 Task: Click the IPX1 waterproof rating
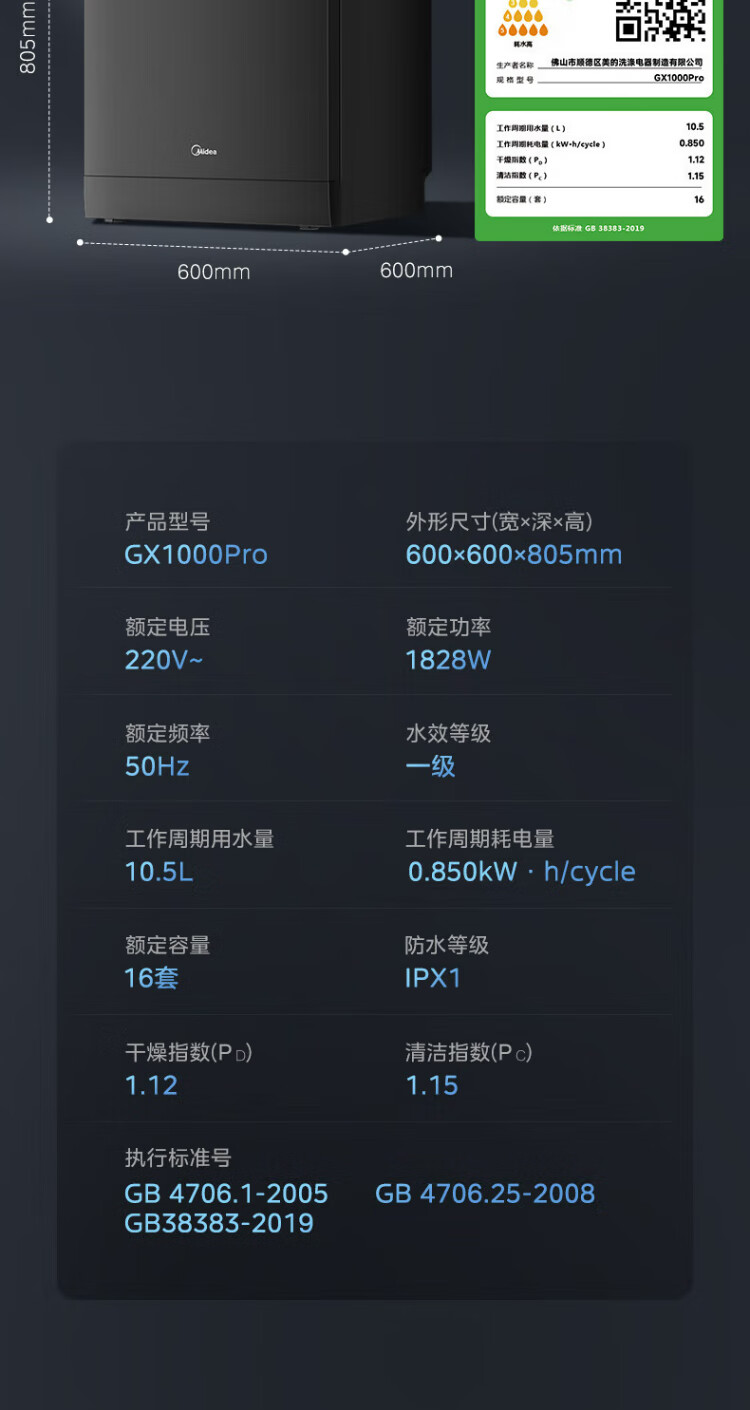(x=433, y=978)
